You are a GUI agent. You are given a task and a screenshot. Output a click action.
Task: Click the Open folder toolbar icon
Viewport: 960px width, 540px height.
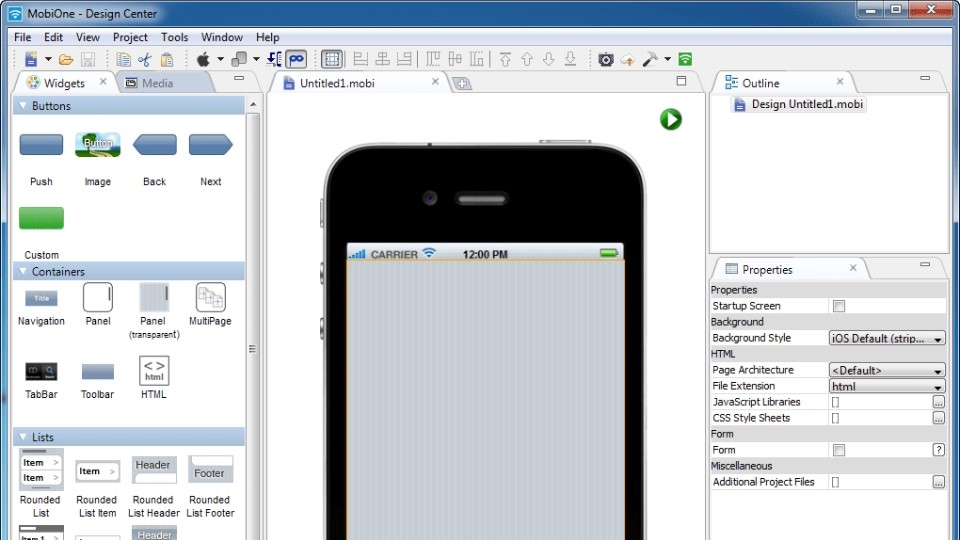click(66, 59)
